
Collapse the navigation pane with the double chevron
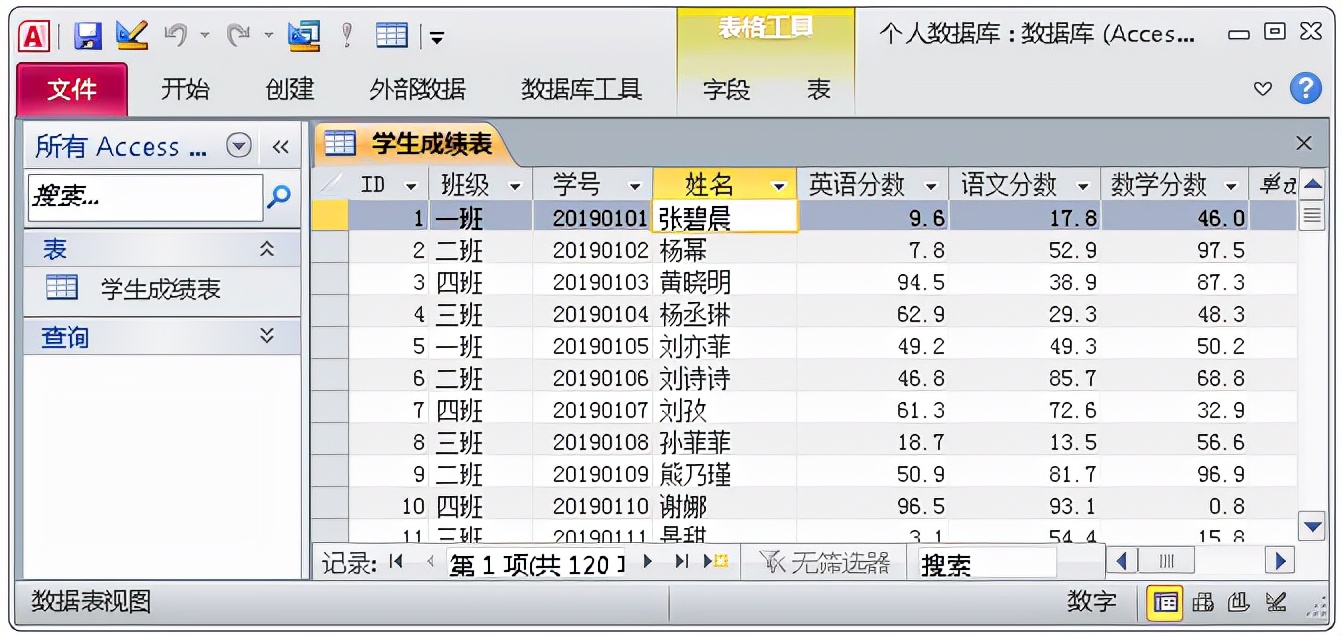[281, 146]
